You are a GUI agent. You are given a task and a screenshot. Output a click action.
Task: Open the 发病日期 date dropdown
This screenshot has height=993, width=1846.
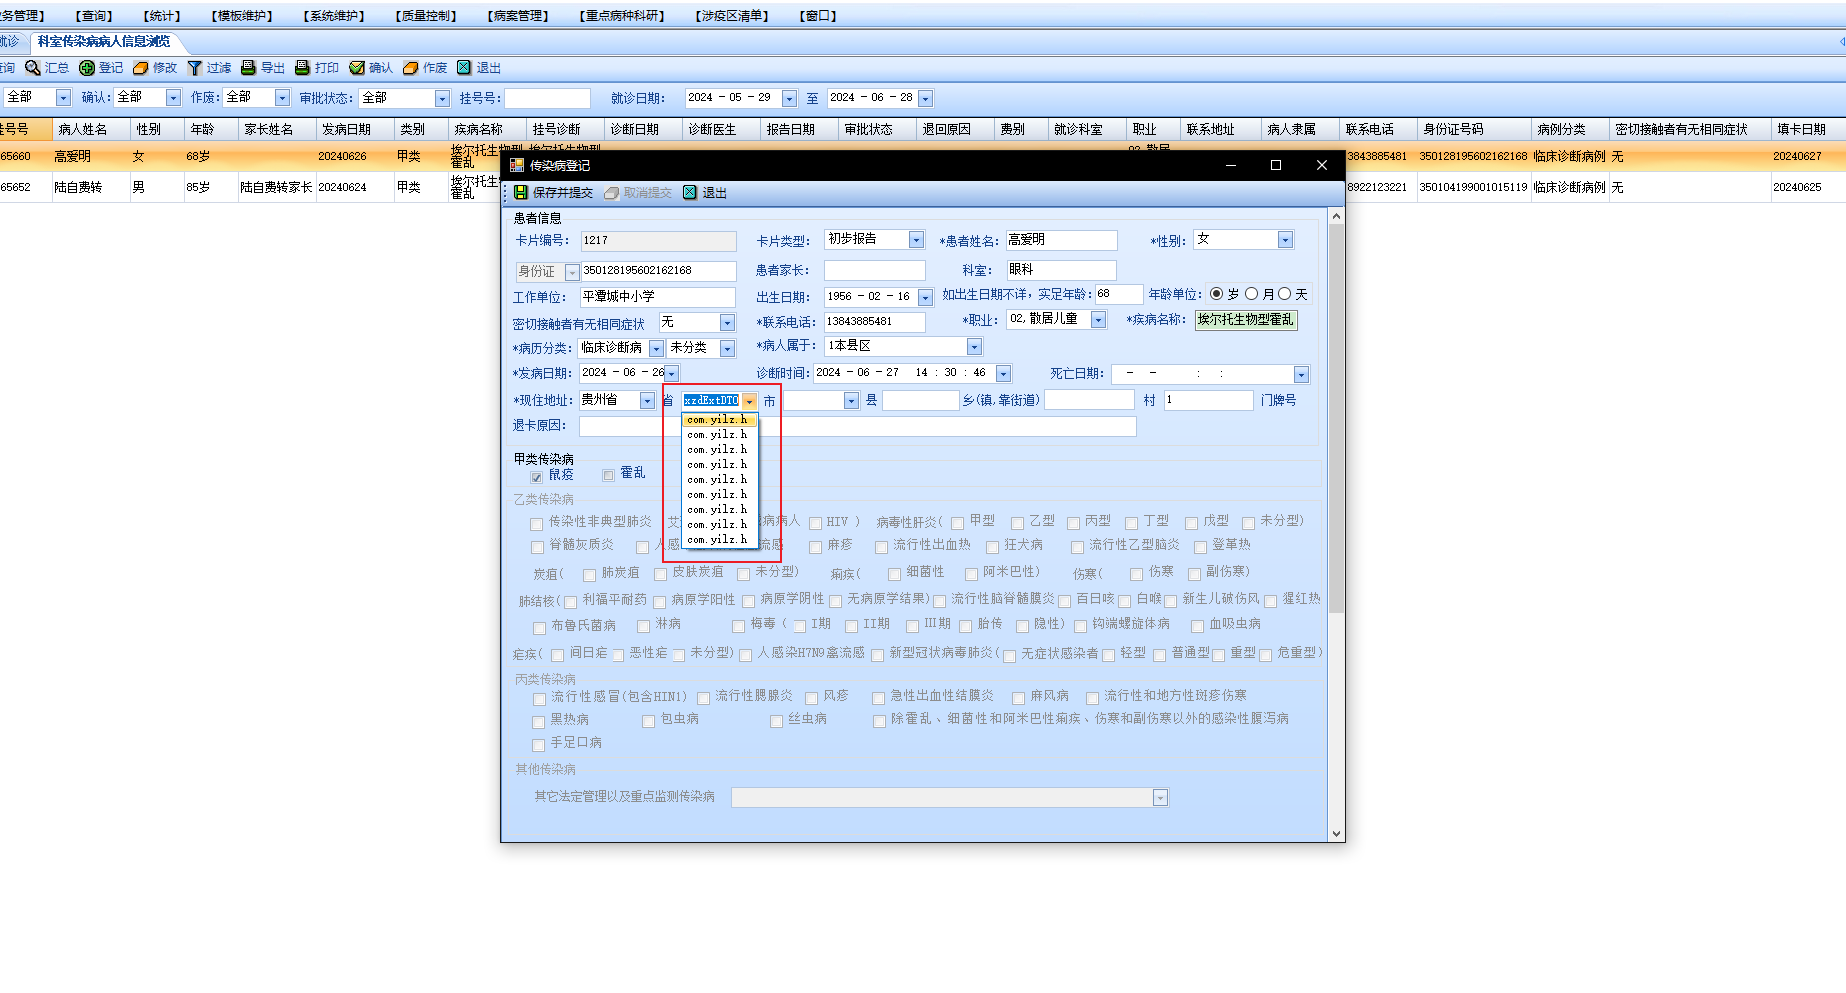point(672,374)
